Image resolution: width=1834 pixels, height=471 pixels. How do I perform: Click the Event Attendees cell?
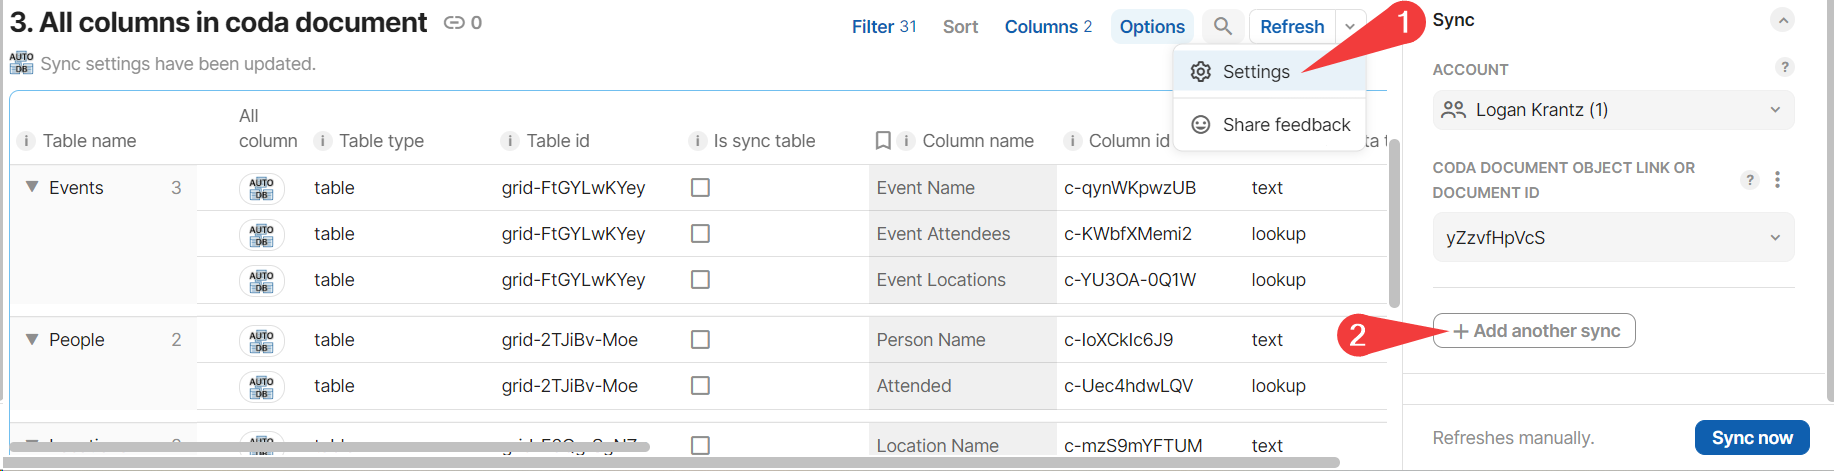coord(962,234)
